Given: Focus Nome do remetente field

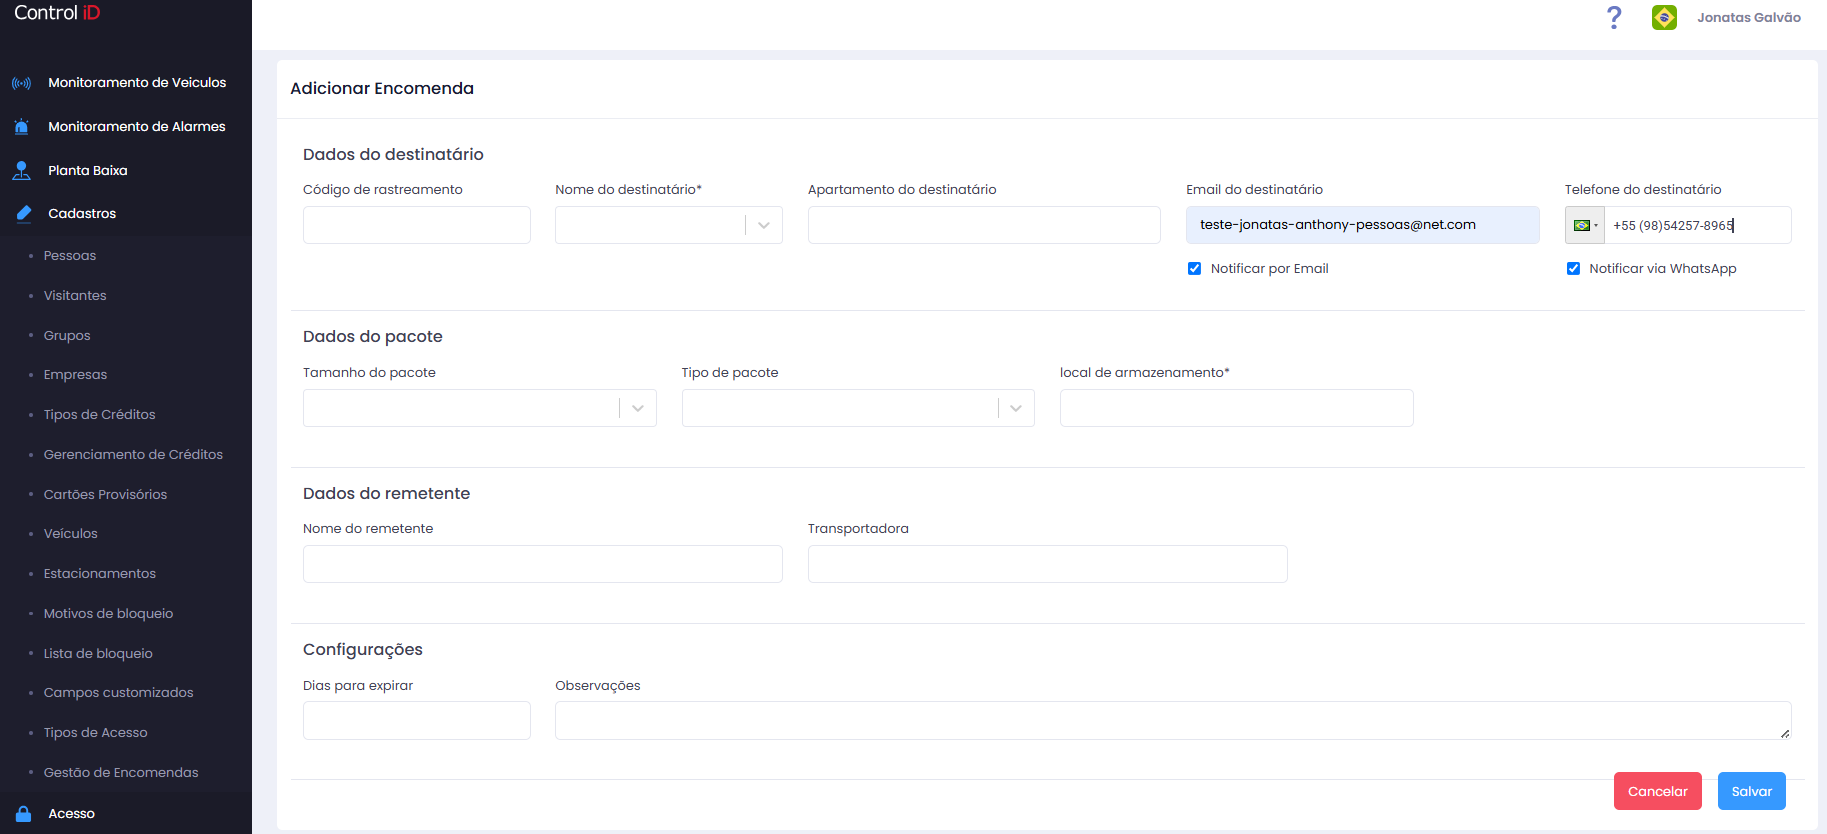Looking at the screenshot, I should tap(542, 564).
